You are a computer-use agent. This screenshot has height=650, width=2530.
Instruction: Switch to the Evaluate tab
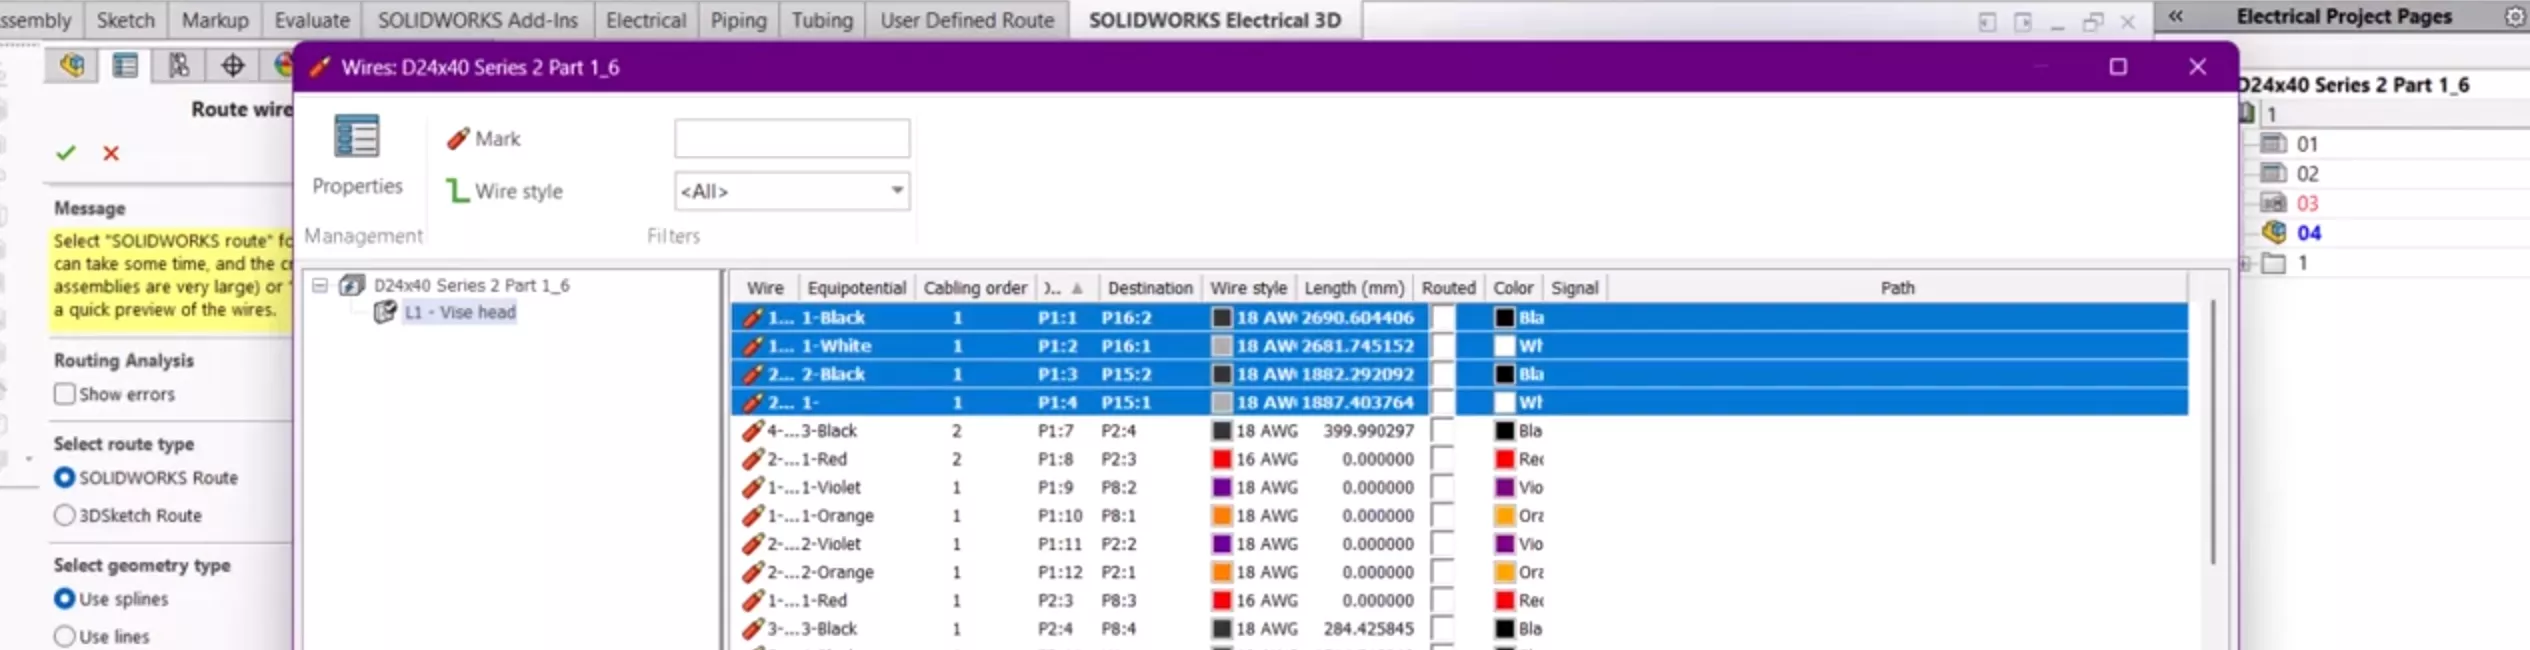tap(312, 20)
